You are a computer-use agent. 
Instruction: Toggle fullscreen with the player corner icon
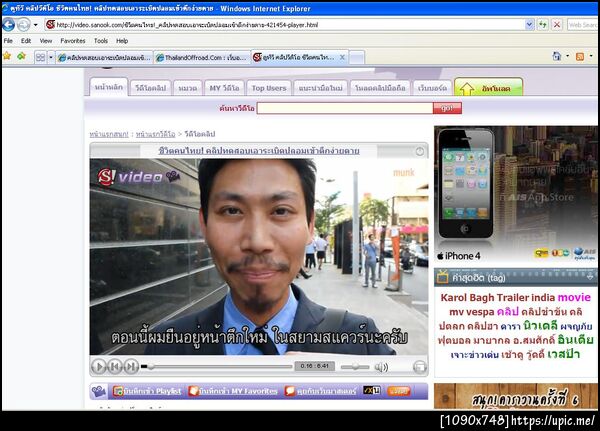click(420, 367)
